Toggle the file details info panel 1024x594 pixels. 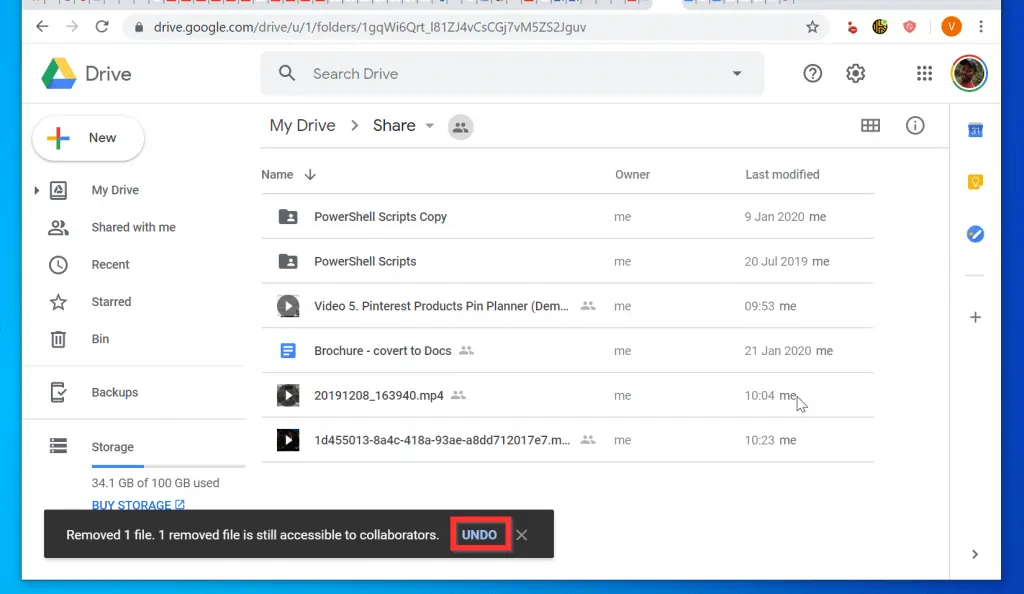click(x=915, y=125)
